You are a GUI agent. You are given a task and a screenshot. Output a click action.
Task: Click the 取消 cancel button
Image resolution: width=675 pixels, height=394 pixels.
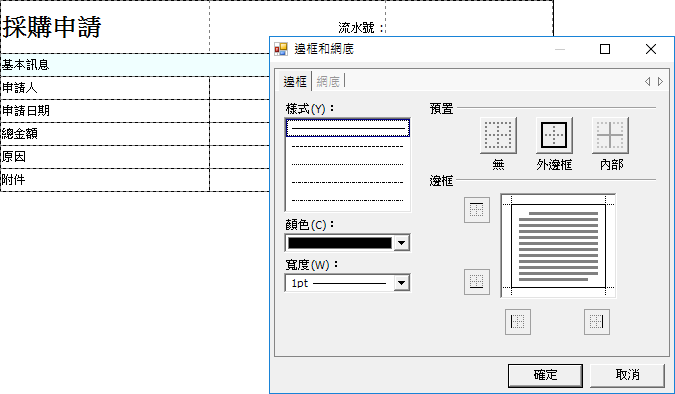click(x=627, y=375)
